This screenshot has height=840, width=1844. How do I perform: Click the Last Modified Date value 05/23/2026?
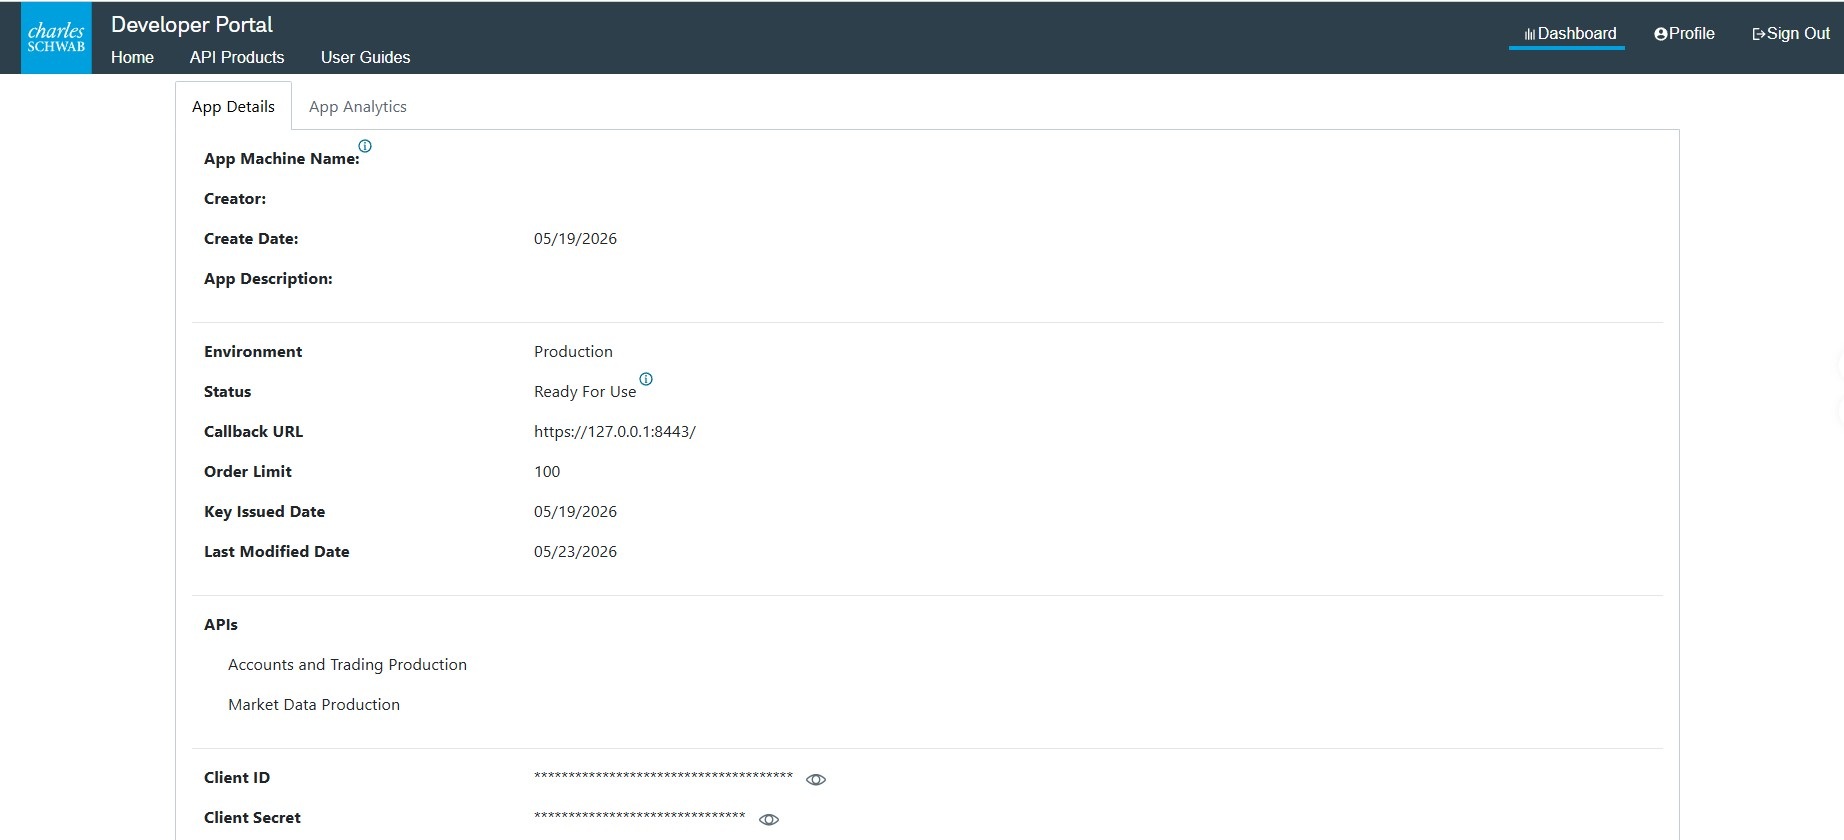(x=575, y=552)
